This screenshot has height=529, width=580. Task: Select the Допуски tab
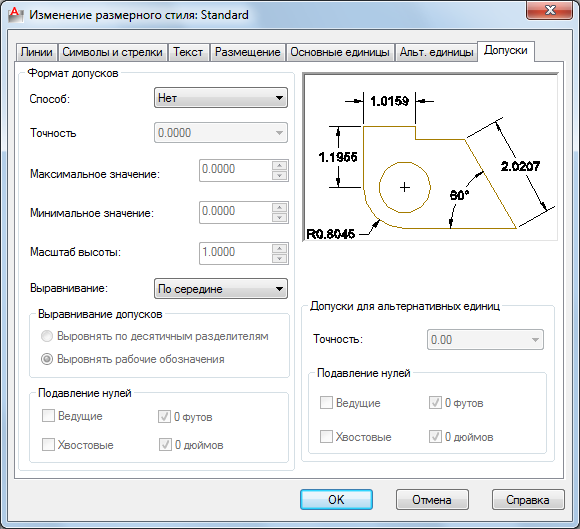click(x=506, y=51)
